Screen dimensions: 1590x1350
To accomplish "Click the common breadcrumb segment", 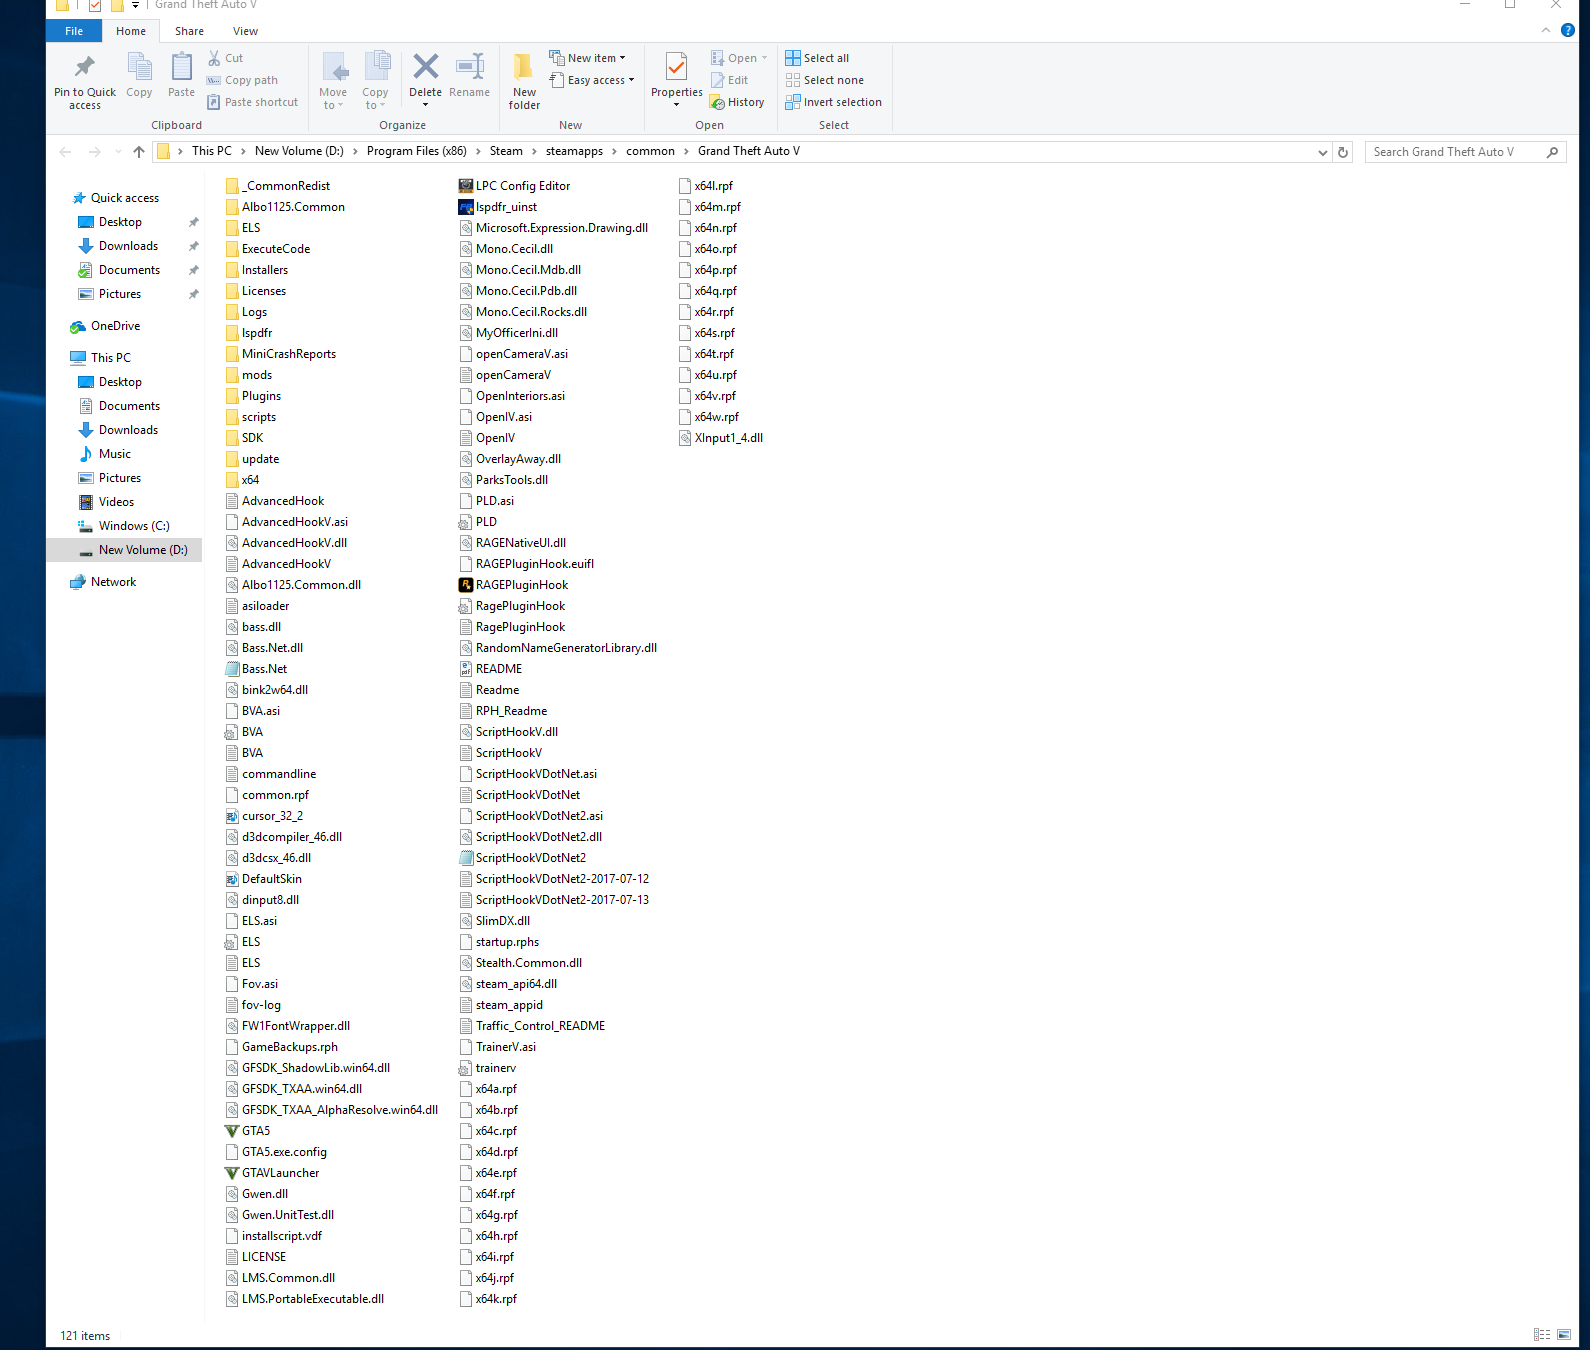I will tap(650, 152).
